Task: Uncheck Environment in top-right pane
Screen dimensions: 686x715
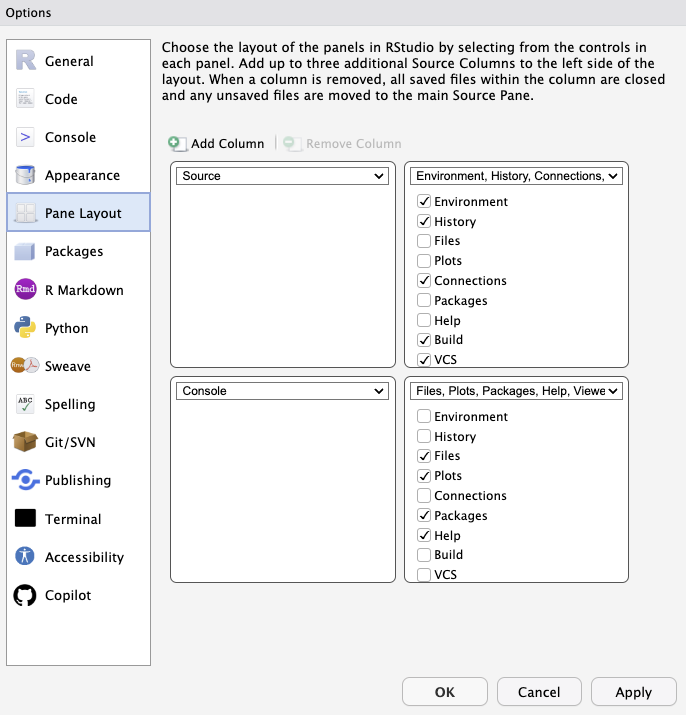Action: [x=424, y=201]
